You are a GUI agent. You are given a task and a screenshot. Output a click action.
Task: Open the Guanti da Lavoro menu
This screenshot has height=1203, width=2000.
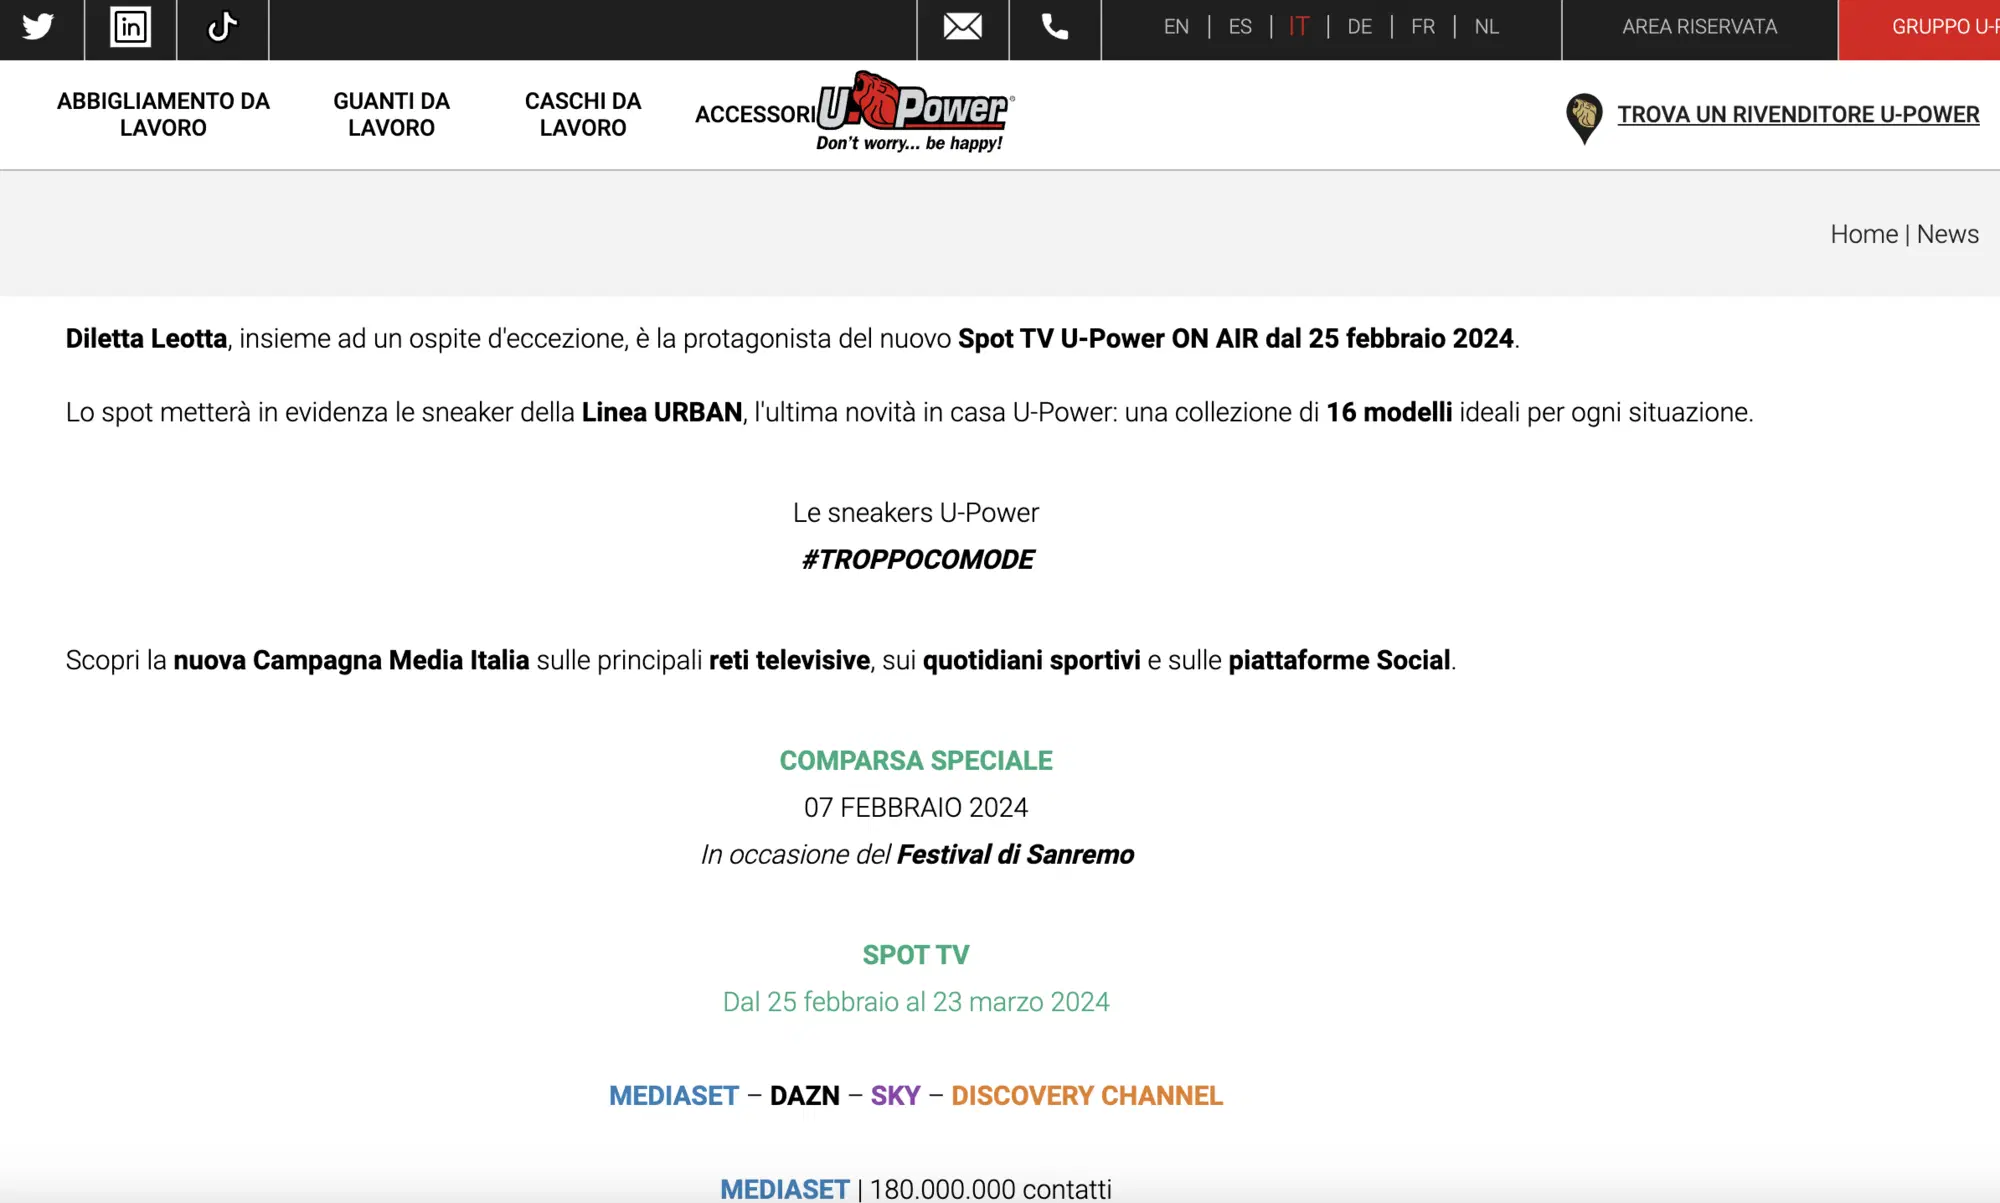click(391, 114)
